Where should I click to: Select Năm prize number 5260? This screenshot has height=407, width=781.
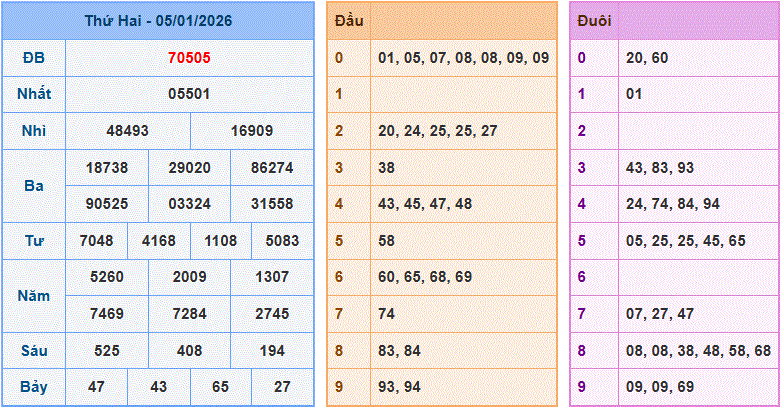click(x=107, y=277)
